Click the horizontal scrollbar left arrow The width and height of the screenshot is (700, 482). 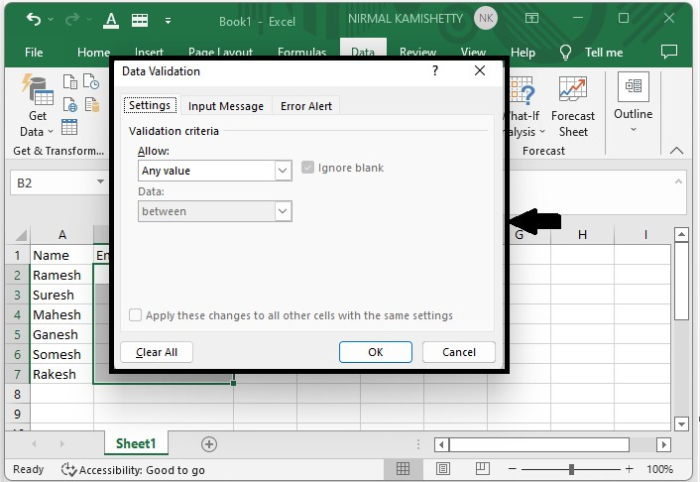(x=442, y=445)
